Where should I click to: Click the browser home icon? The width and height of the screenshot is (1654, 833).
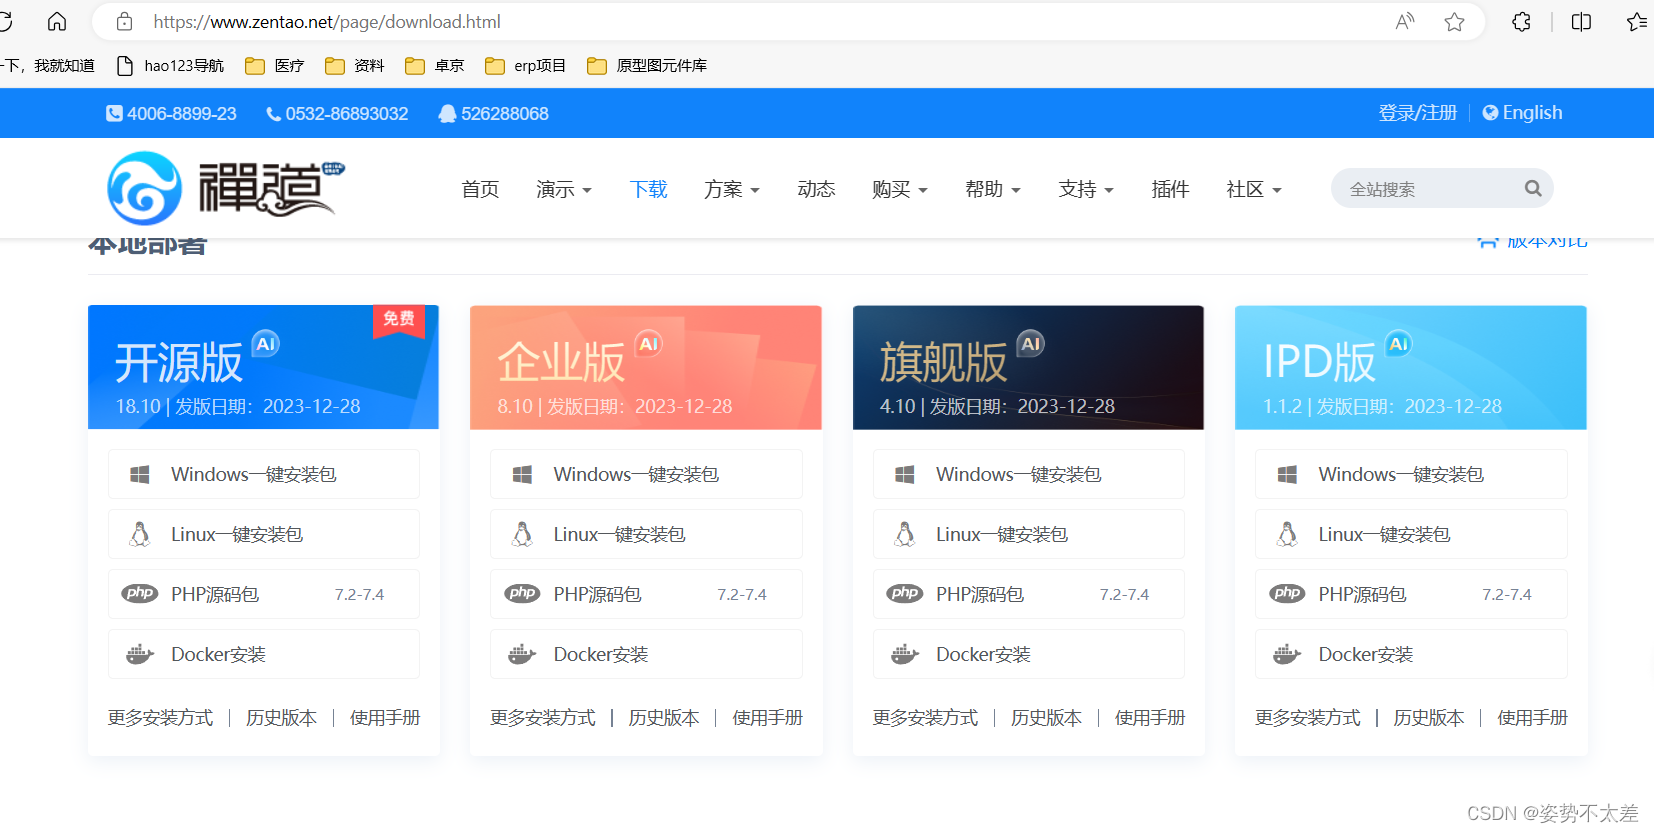pos(57,21)
